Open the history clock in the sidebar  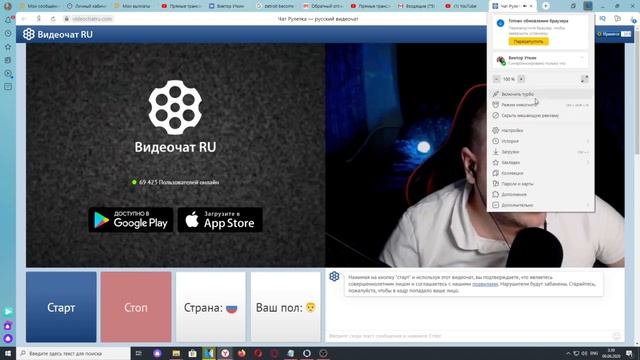pos(8,33)
